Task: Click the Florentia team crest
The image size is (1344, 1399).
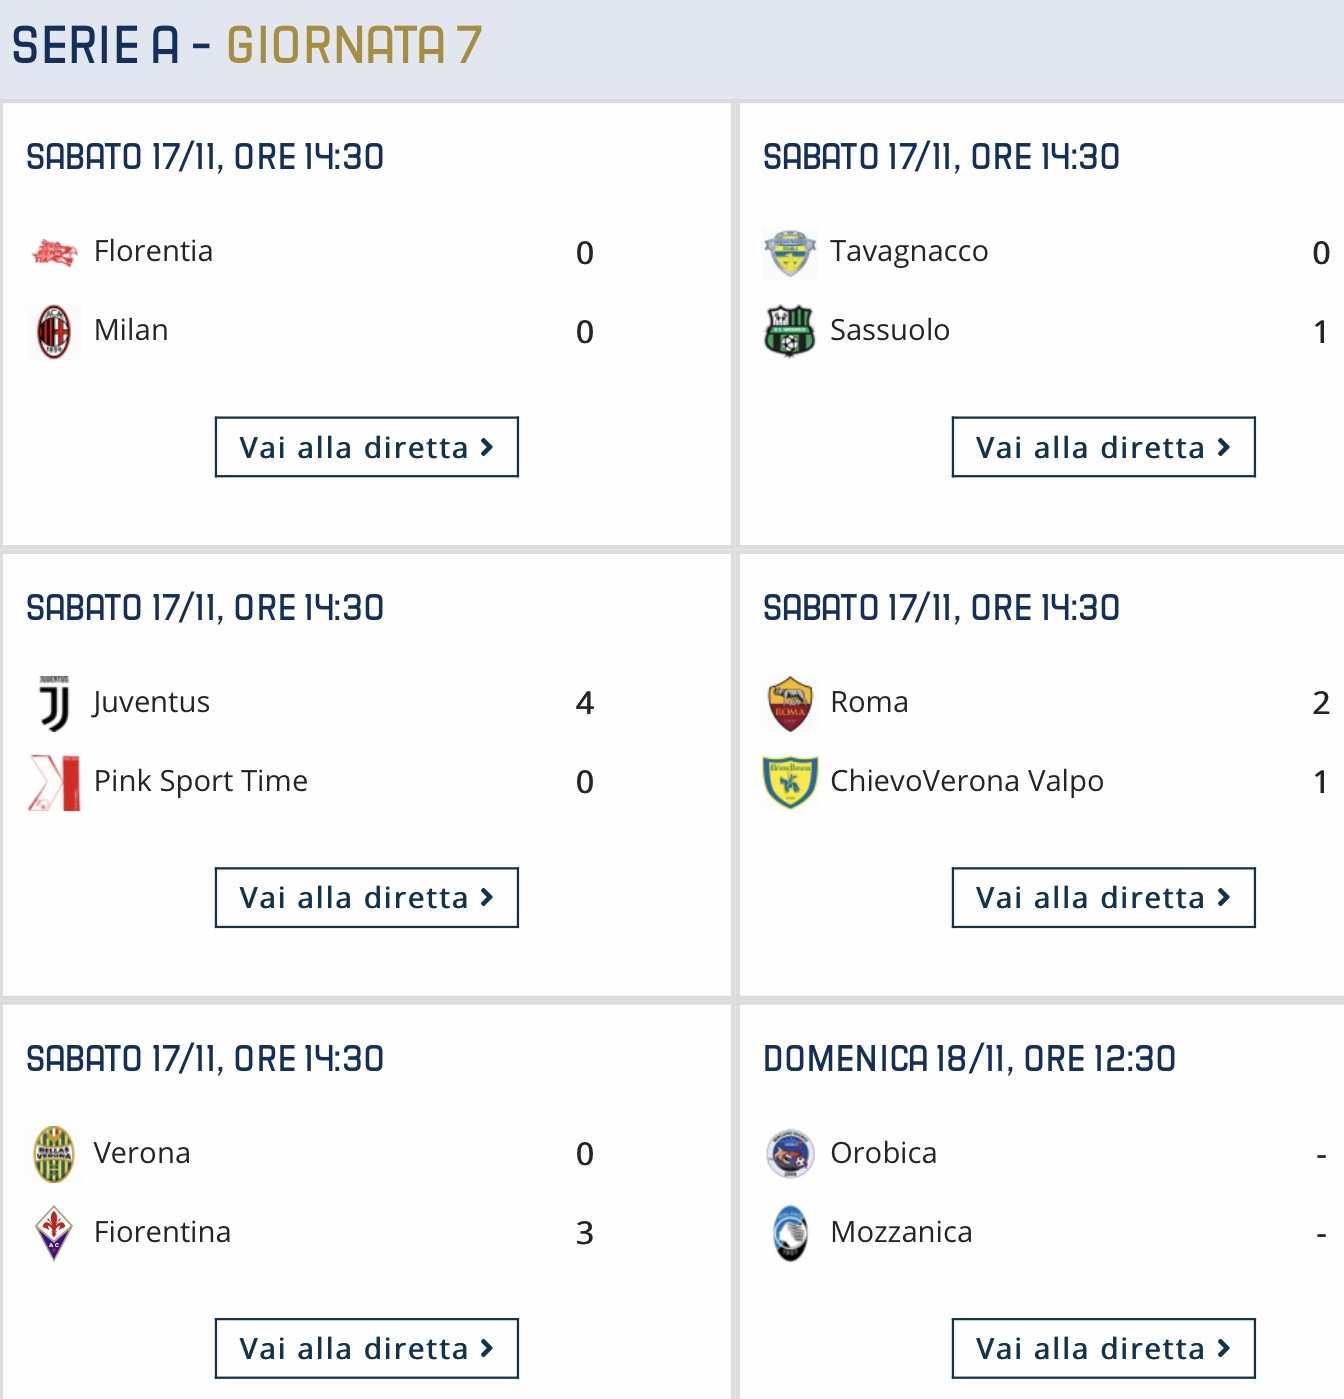Action: pos(54,252)
